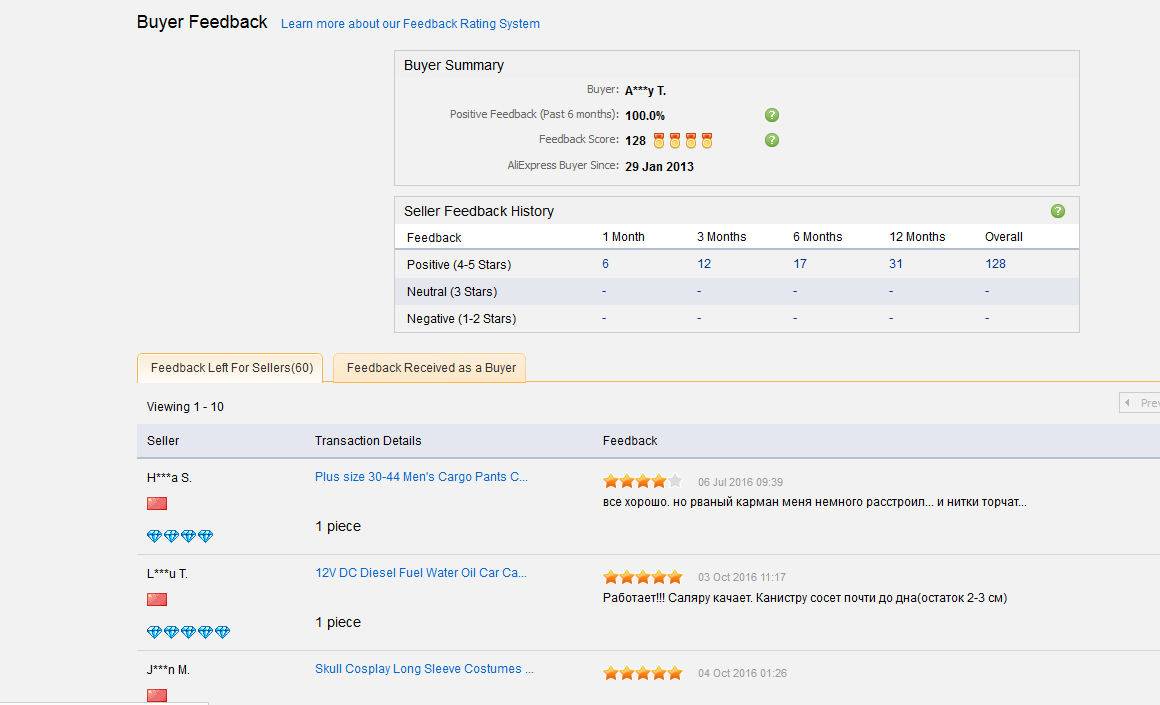The image size is (1160, 705).
Task: Click China flag under seller H***a S.
Action: point(157,504)
